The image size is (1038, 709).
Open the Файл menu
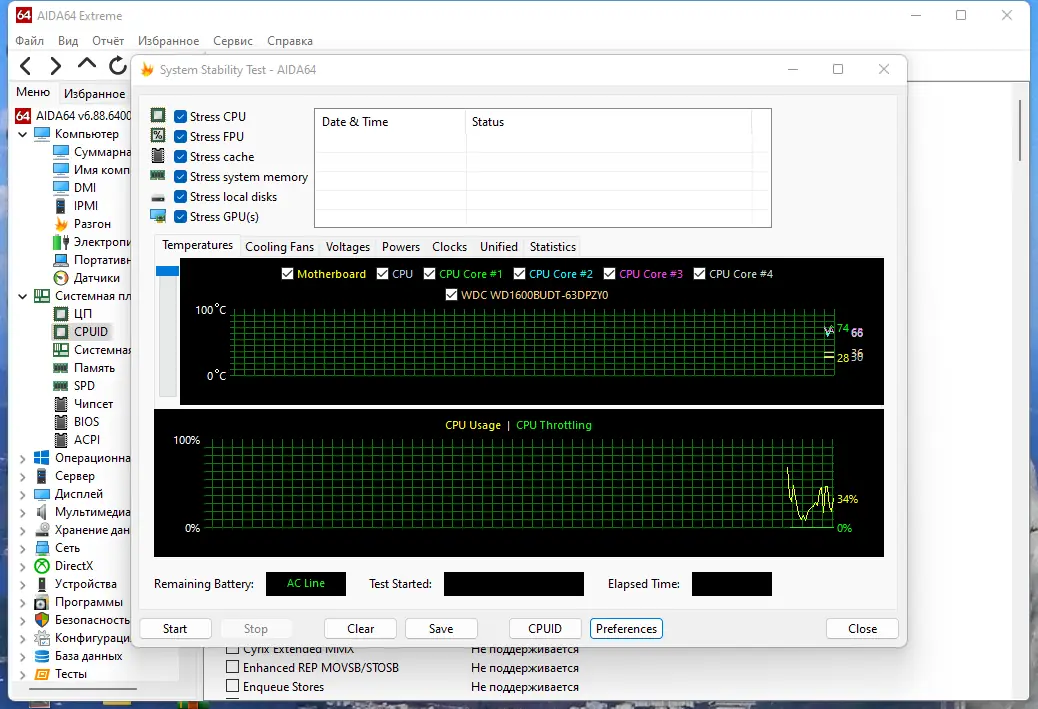click(30, 41)
